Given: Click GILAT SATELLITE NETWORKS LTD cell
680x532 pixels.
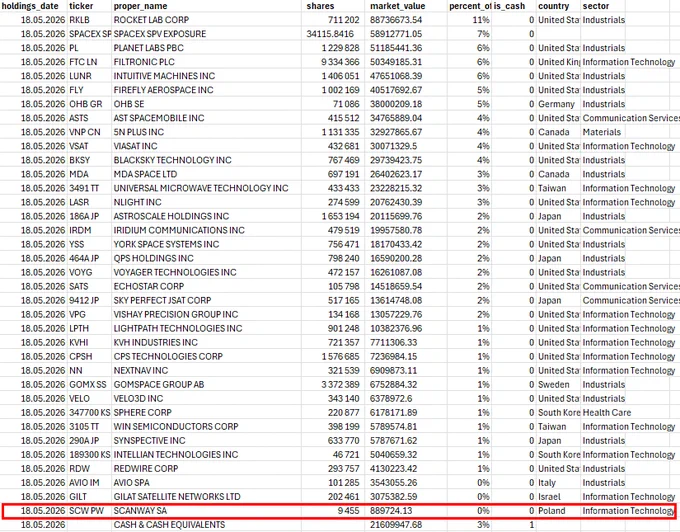Looking at the screenshot, I should (x=207, y=496).
